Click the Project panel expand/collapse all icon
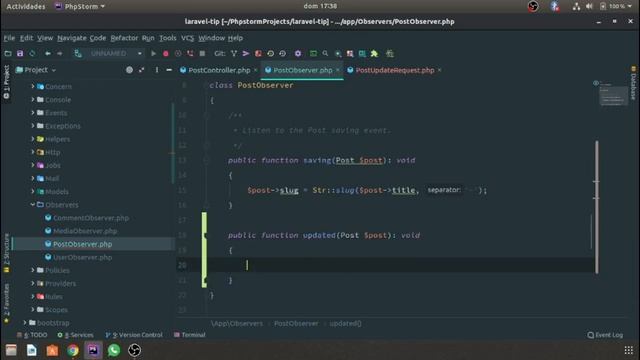 (x=142, y=70)
